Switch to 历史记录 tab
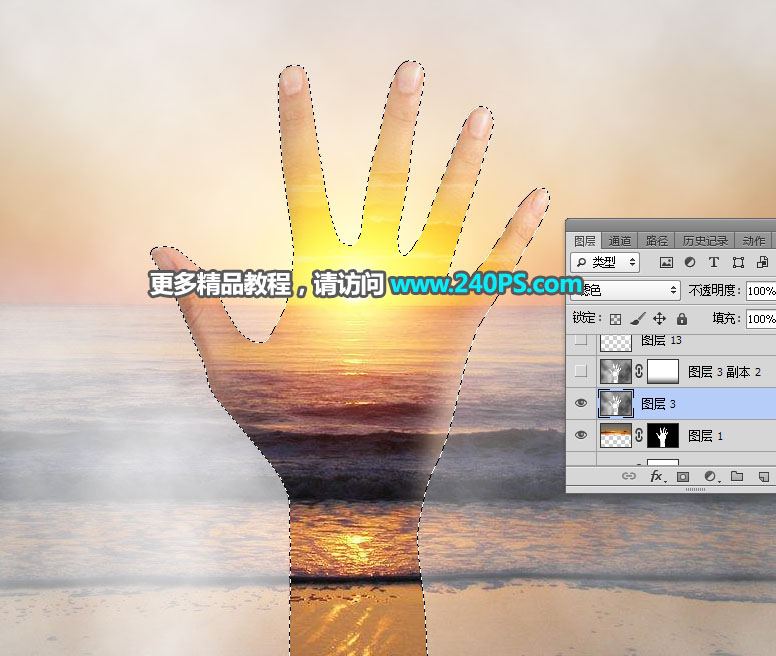 [x=705, y=241]
